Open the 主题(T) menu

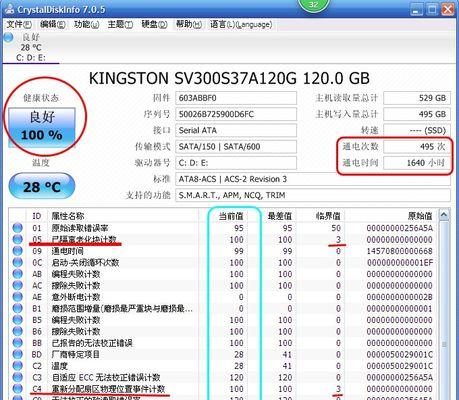point(120,24)
